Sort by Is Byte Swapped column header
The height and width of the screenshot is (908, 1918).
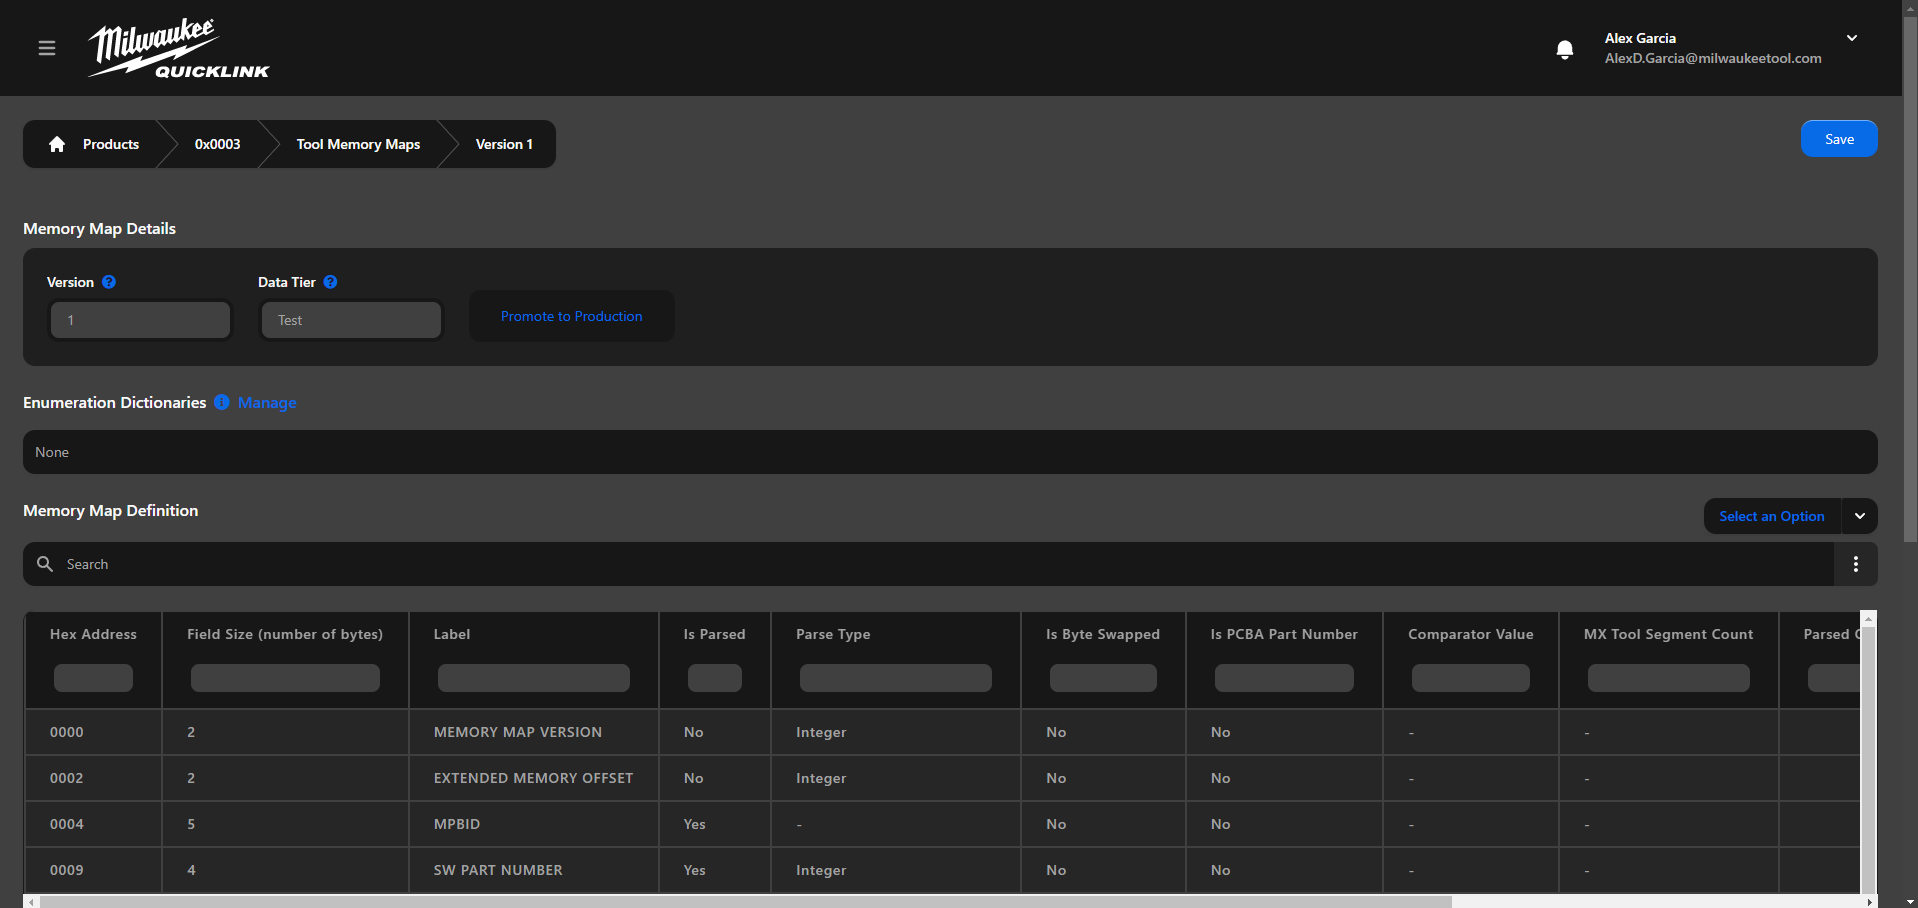[1103, 634]
